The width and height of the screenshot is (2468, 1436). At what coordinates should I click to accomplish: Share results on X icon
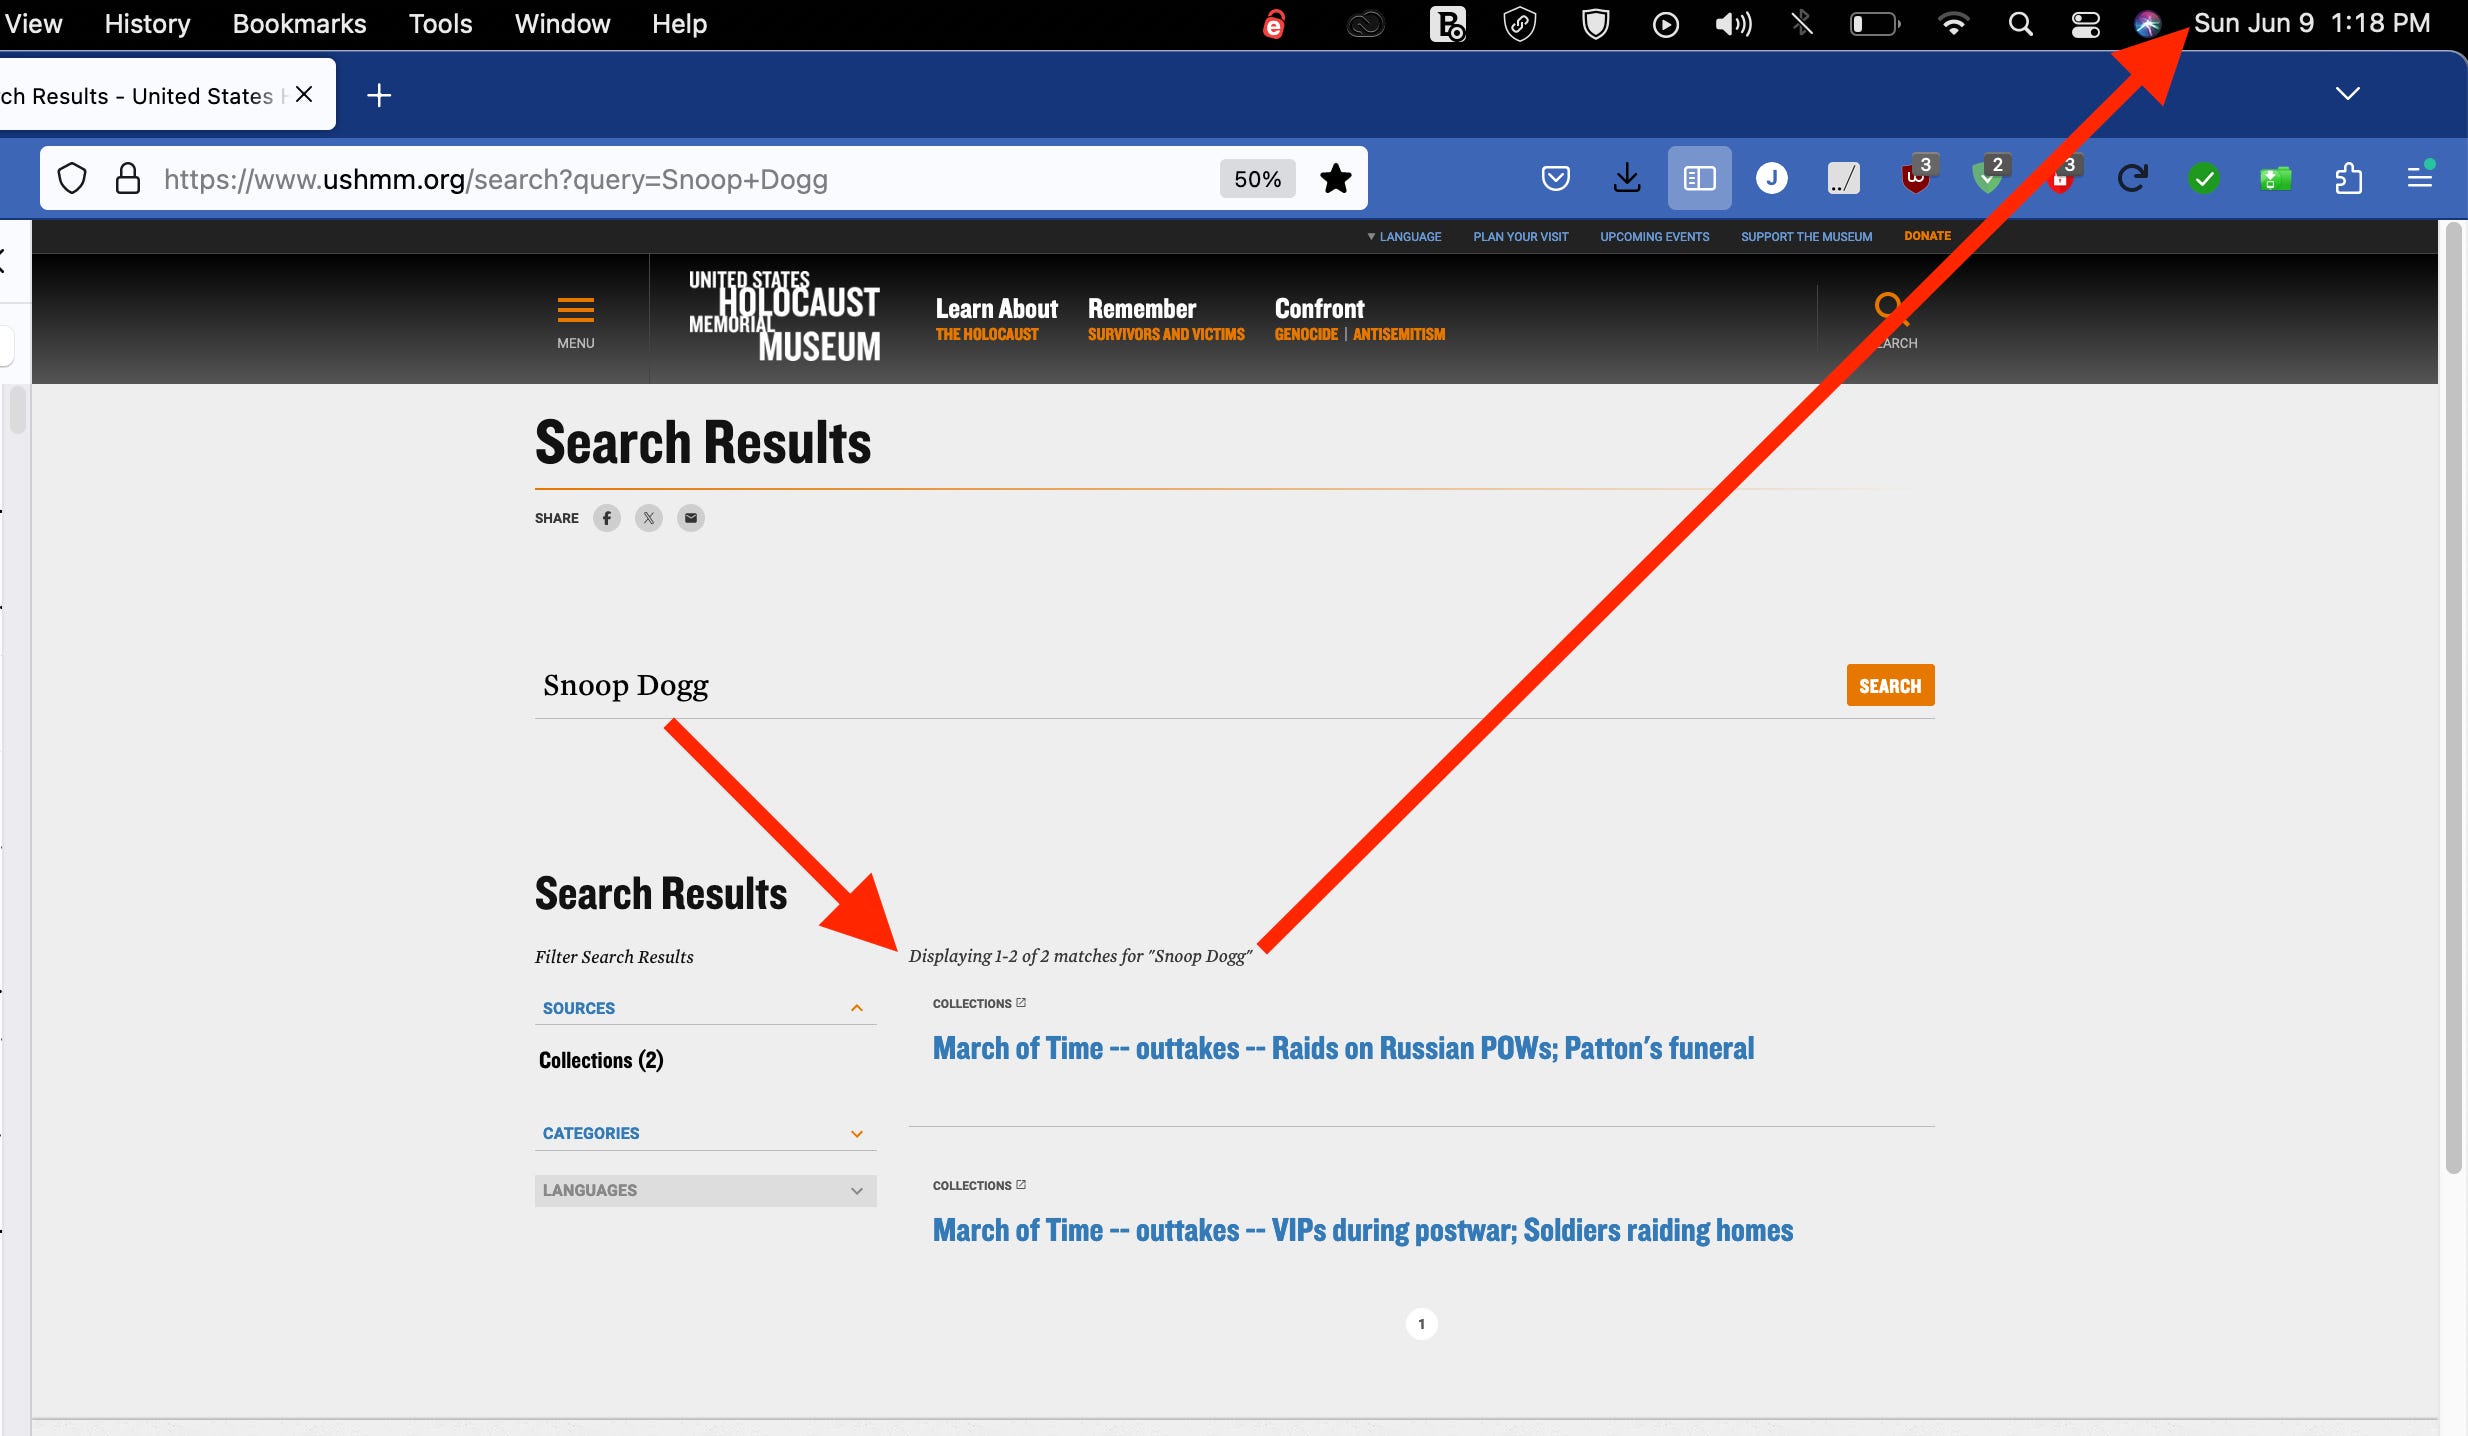coord(649,518)
